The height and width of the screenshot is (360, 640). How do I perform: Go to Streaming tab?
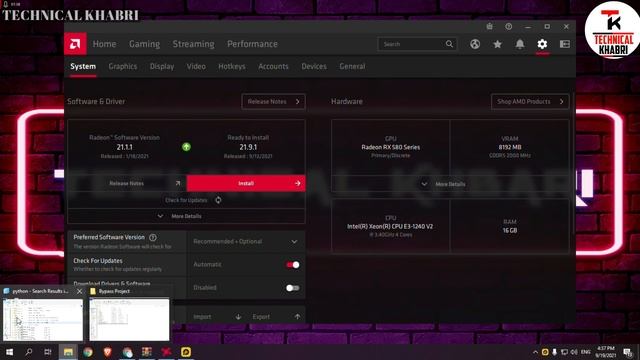coord(193,44)
